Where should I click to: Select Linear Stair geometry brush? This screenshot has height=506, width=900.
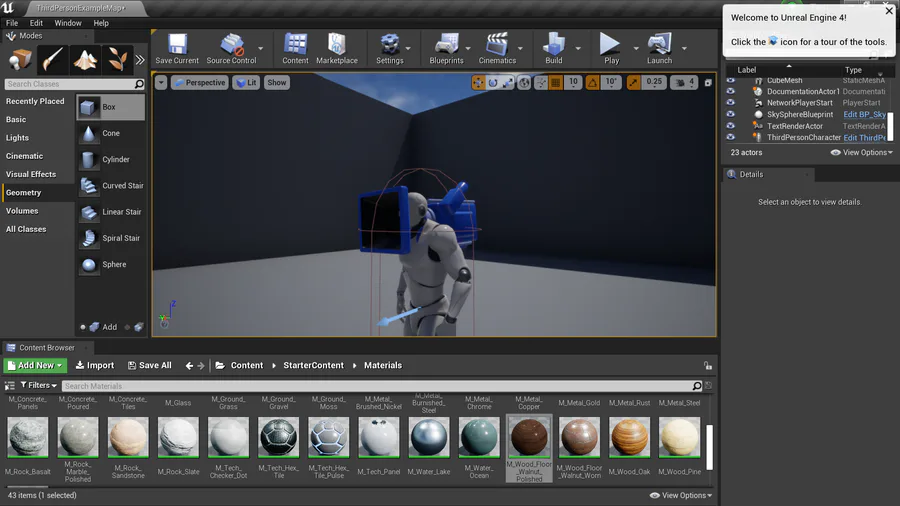[x=110, y=212]
